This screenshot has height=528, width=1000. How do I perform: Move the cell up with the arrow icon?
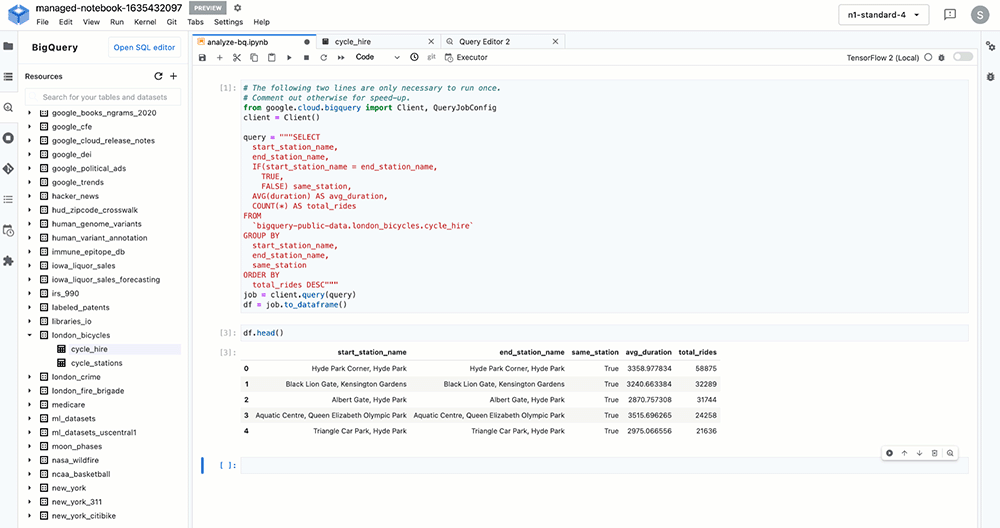click(x=904, y=453)
